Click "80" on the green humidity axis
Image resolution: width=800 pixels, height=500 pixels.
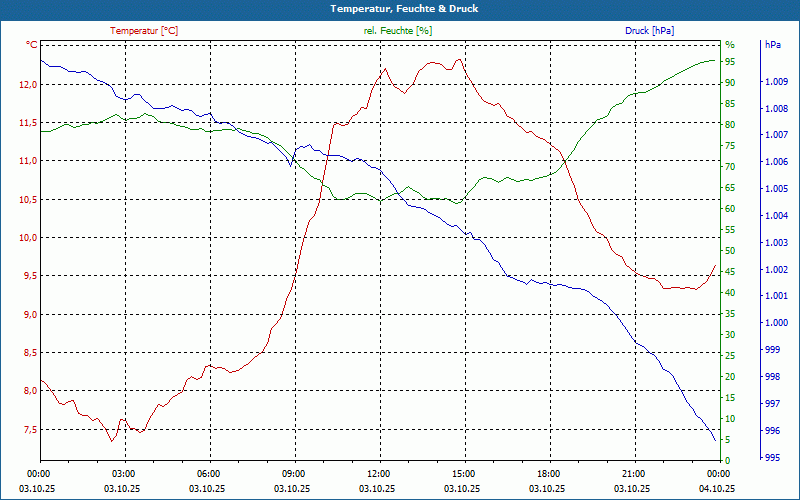click(730, 124)
